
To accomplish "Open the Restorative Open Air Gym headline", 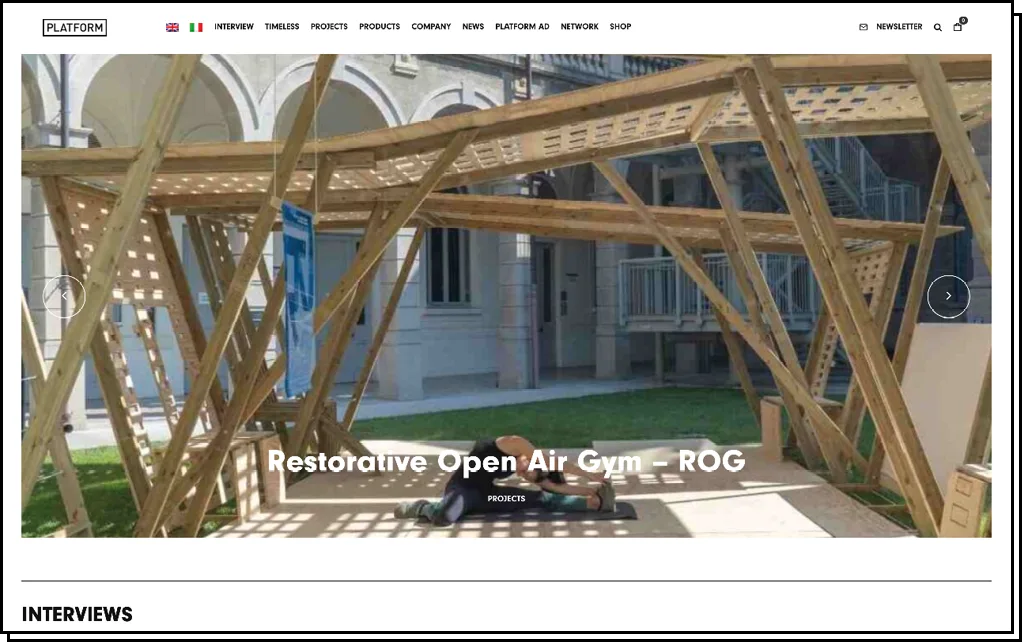I will click(x=506, y=461).
